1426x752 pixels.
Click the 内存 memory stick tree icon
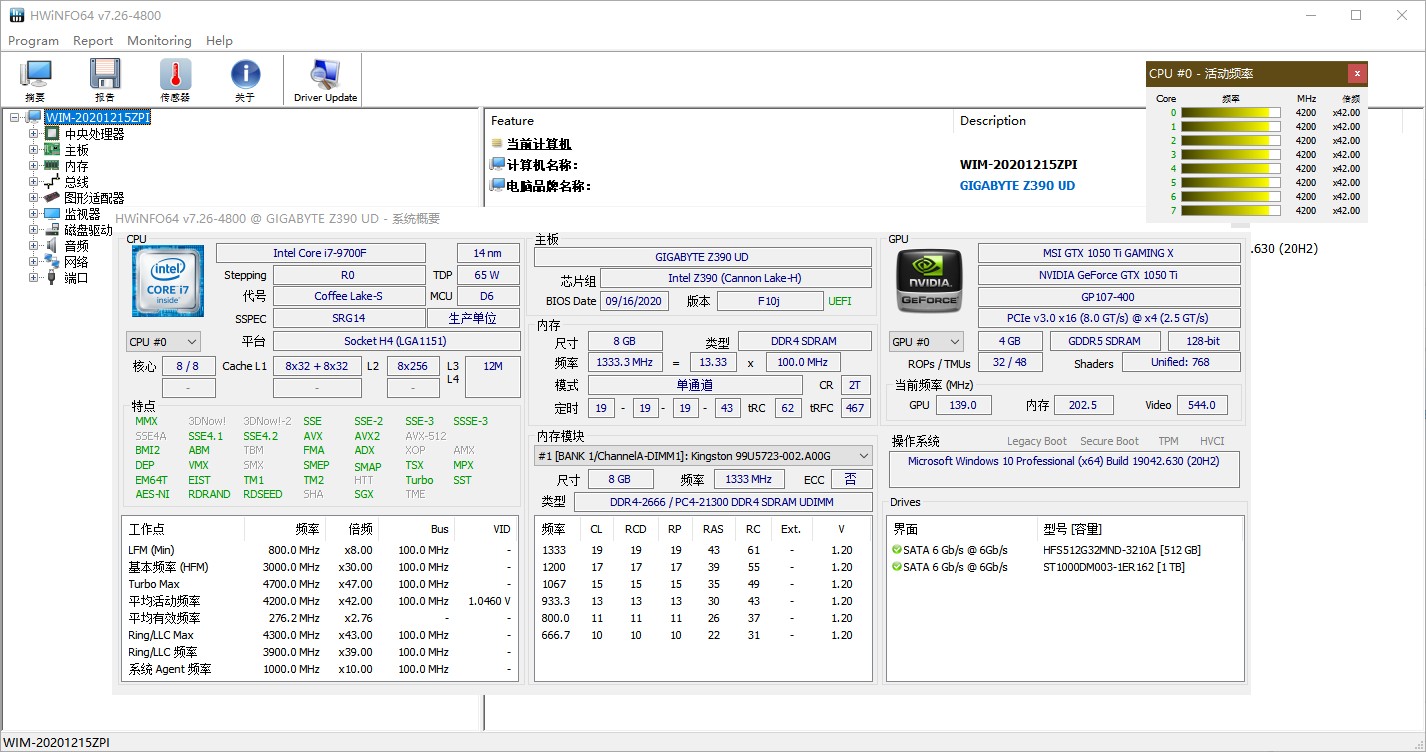tap(52, 166)
